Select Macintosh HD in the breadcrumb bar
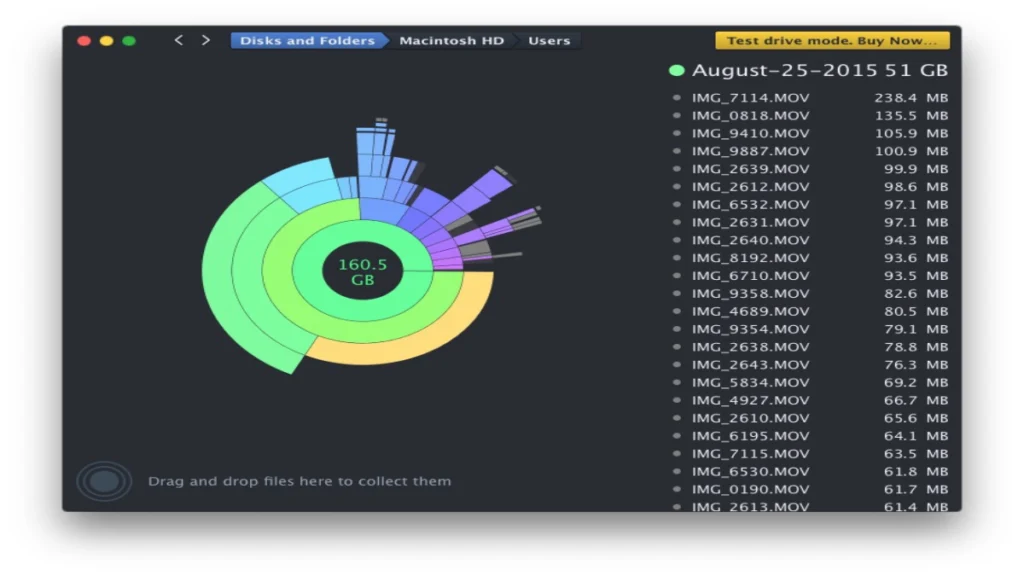This screenshot has width=1024, height=576. [x=451, y=40]
